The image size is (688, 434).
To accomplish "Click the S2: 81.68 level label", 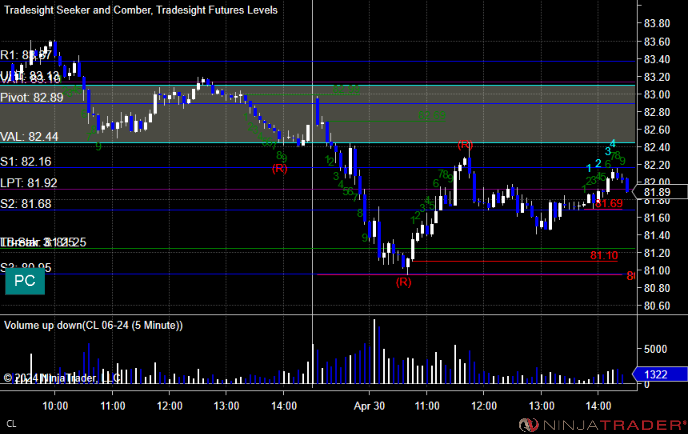I will tap(26, 204).
